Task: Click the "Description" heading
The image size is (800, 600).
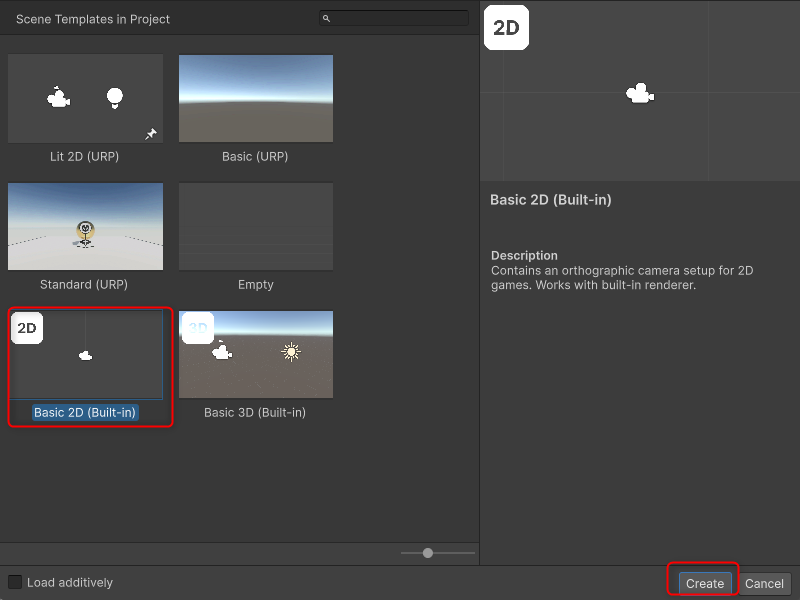Action: point(524,256)
